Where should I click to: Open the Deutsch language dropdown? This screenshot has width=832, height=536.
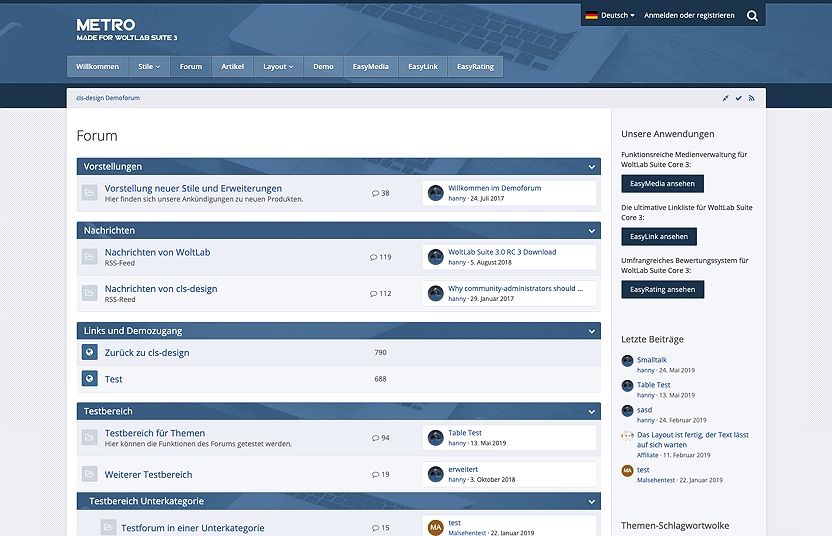[610, 15]
